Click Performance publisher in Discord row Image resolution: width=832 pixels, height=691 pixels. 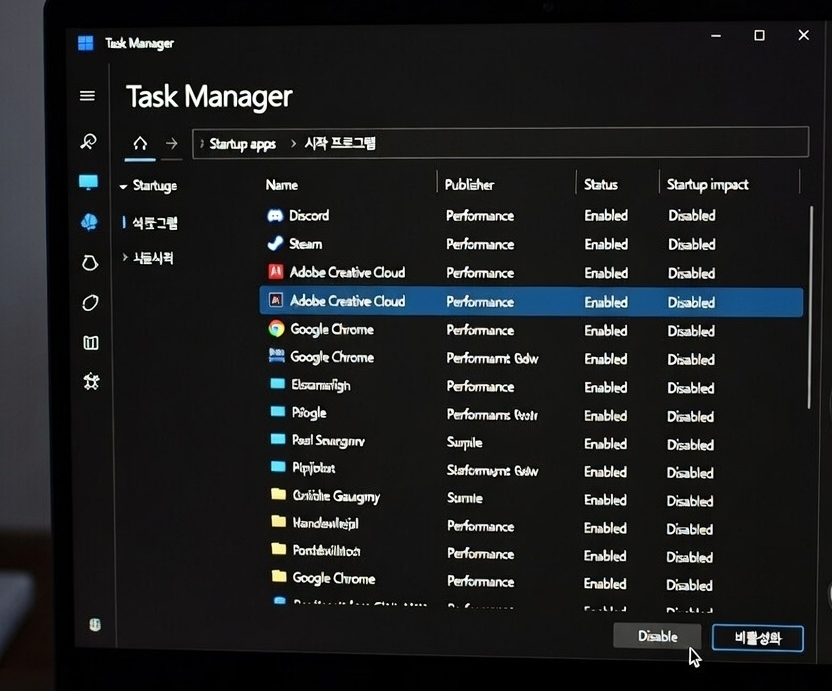coord(480,216)
